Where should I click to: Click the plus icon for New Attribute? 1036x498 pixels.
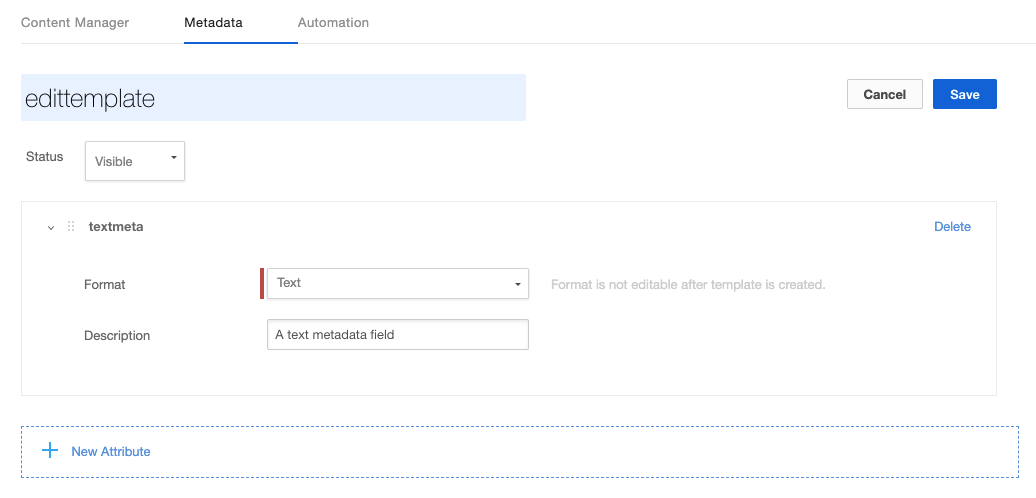point(50,451)
